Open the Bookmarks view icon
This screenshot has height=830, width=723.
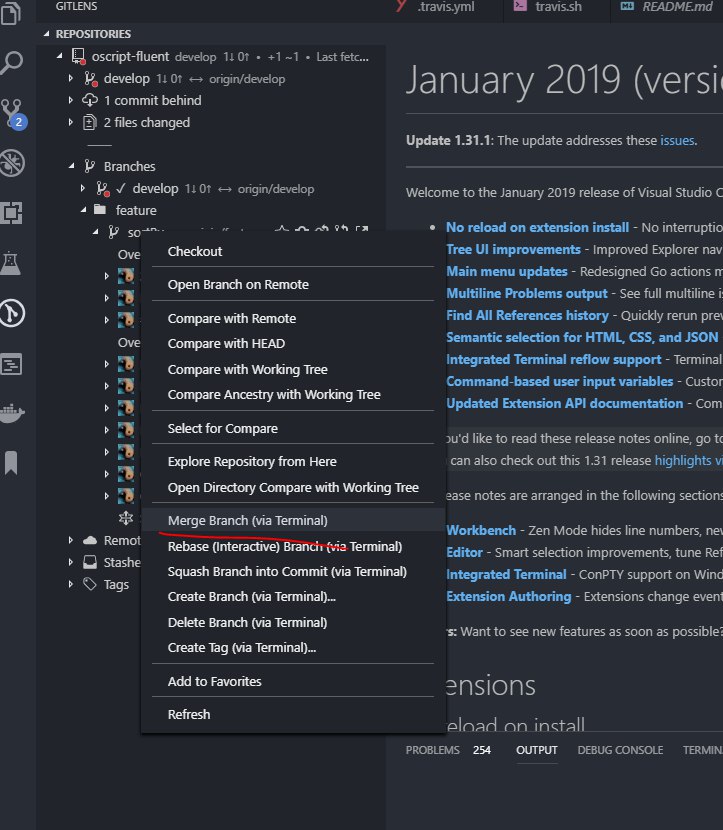click(x=11, y=463)
